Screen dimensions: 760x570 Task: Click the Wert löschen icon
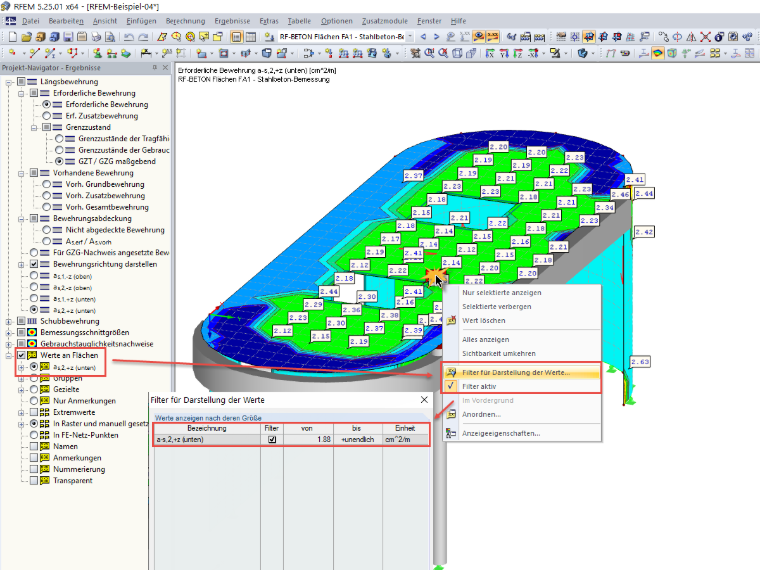click(x=451, y=320)
